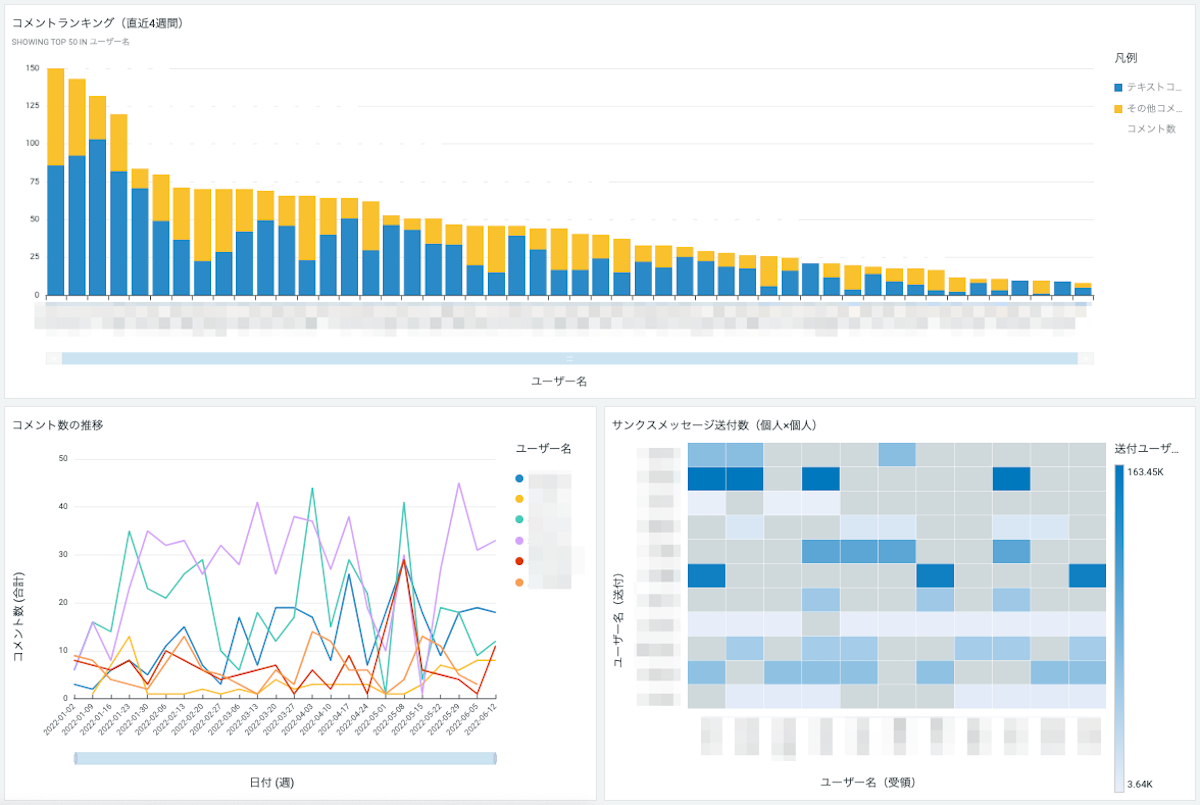Click the 100 y-axis value
Viewport: 1200px width, 805px height.
click(31, 143)
